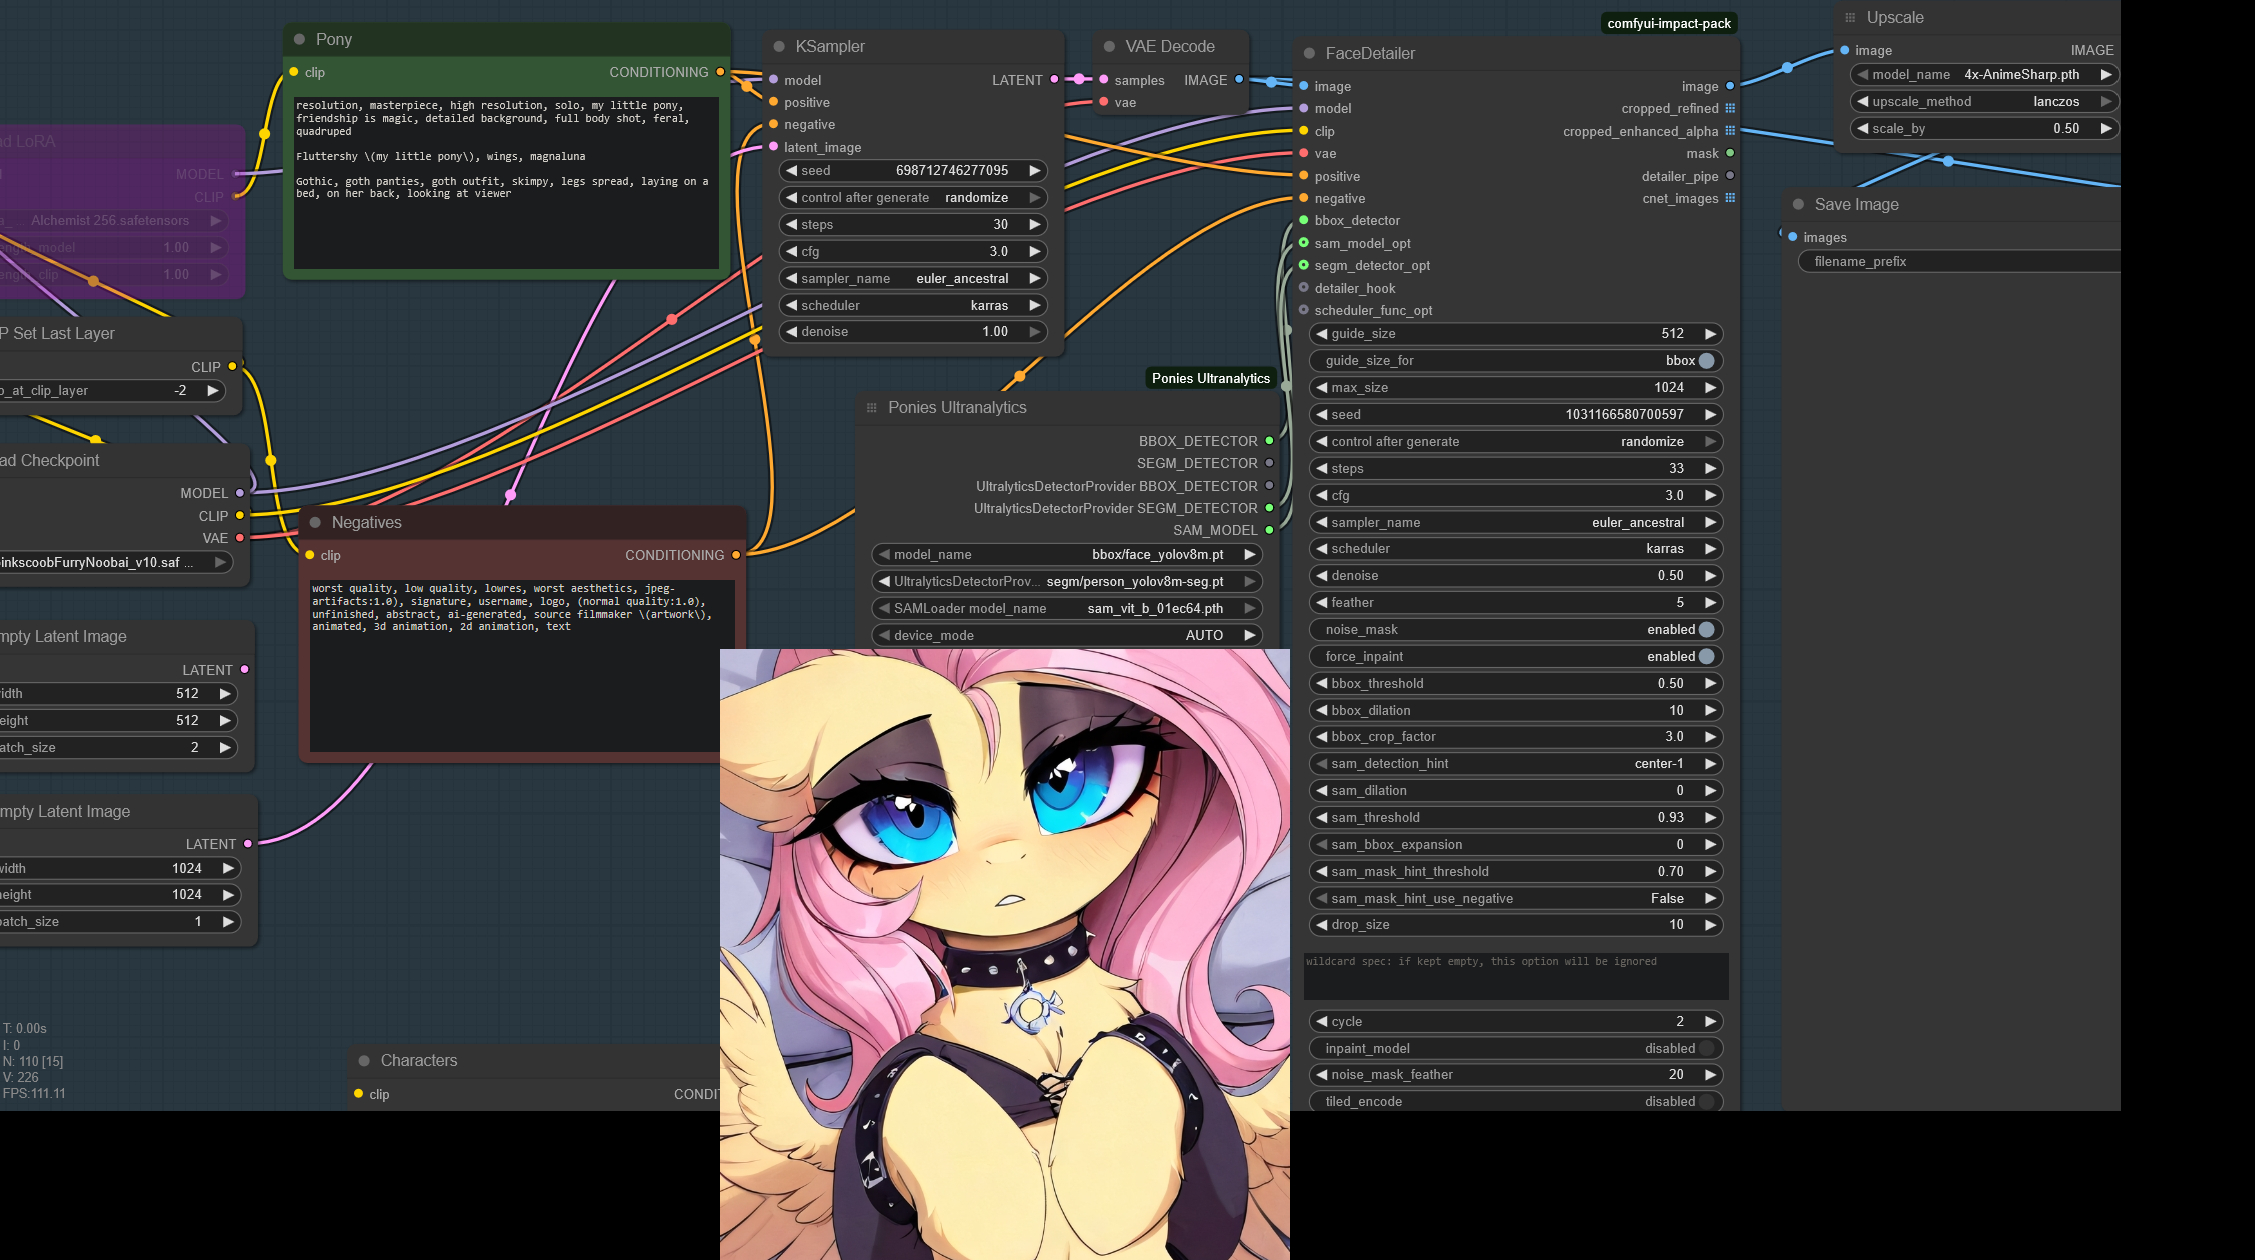The width and height of the screenshot is (2255, 1260).
Task: Open FaceDetailer scheduler karras dropdown
Action: pyautogui.click(x=1516, y=549)
